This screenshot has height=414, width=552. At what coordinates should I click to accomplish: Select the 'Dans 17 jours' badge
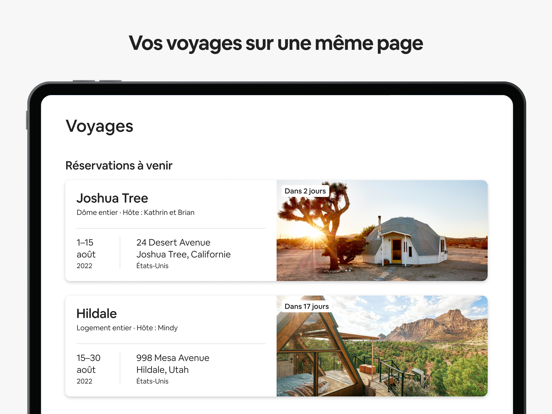pyautogui.click(x=307, y=306)
